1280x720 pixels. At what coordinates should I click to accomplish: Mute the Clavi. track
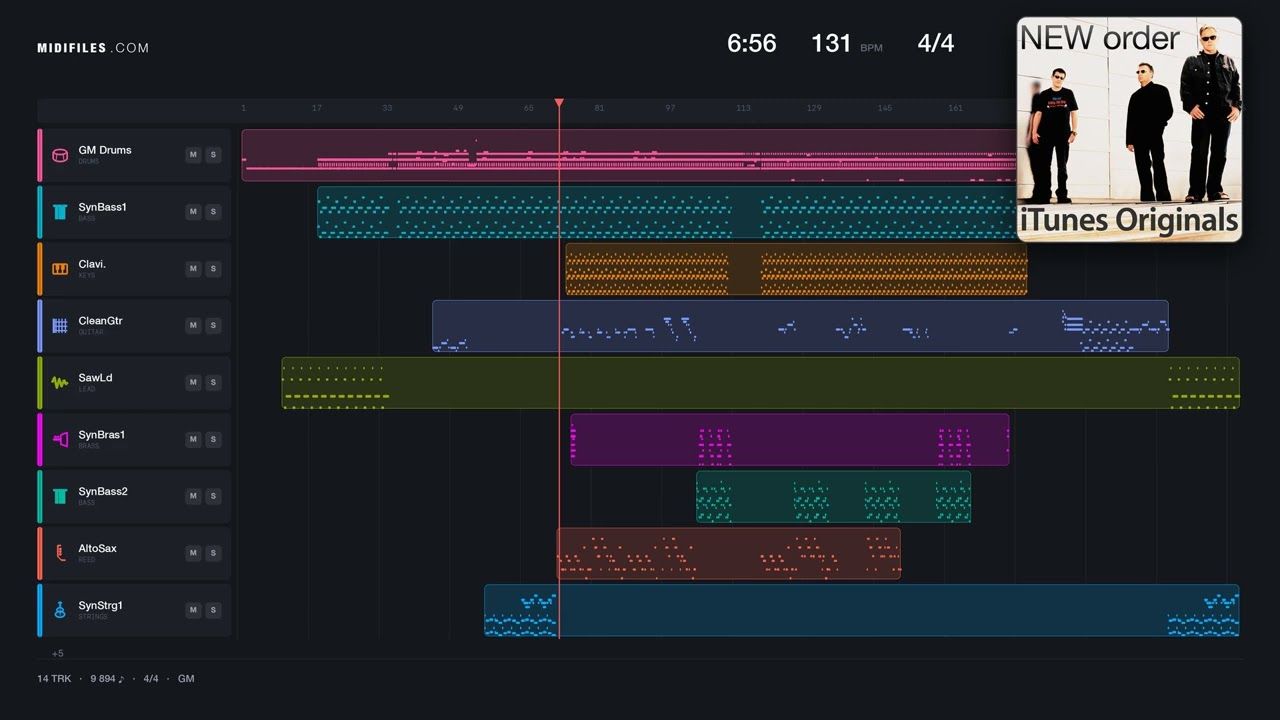tap(193, 269)
